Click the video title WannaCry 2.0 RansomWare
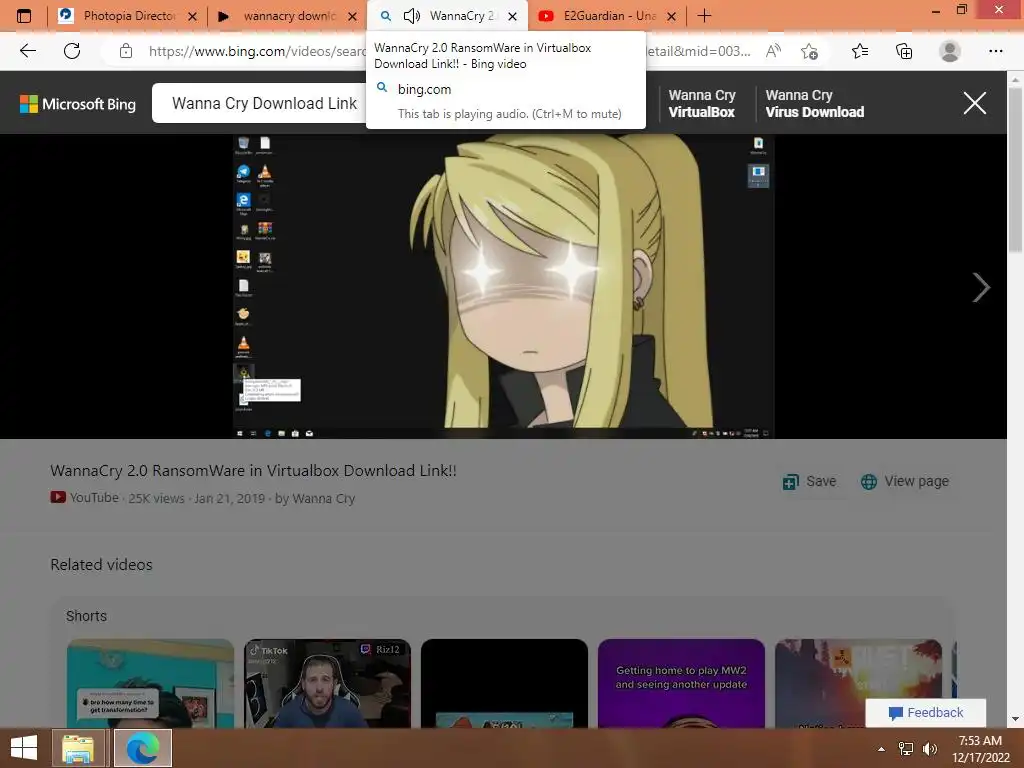 pos(253,470)
